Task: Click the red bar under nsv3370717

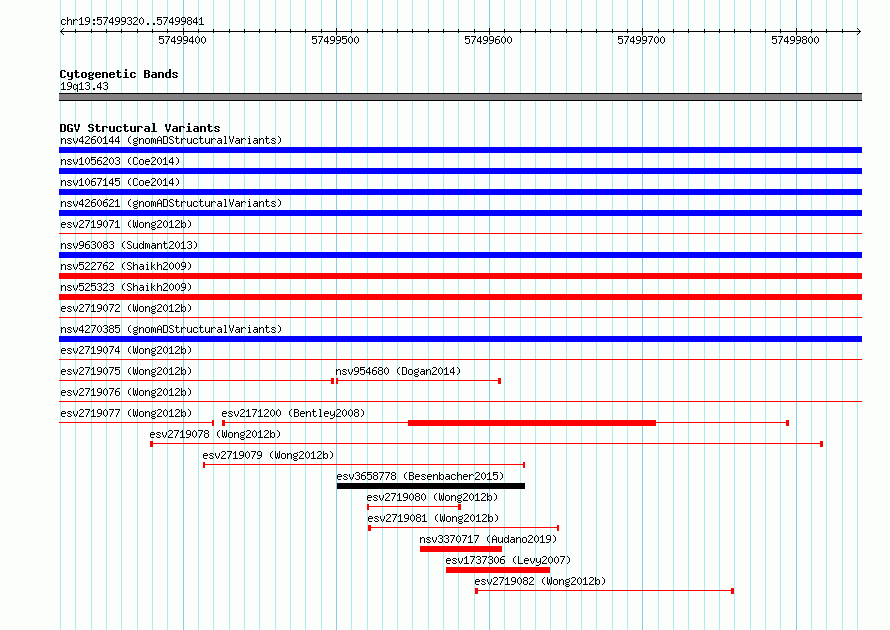Action: pyautogui.click(x=461, y=549)
